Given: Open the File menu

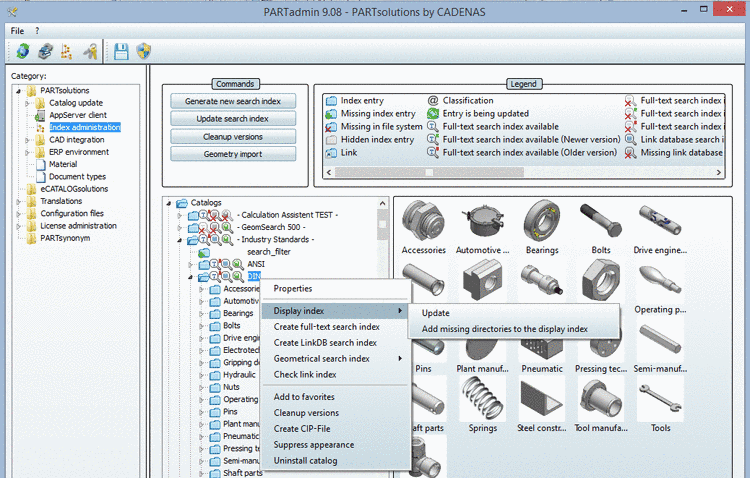Looking at the screenshot, I should point(17,30).
